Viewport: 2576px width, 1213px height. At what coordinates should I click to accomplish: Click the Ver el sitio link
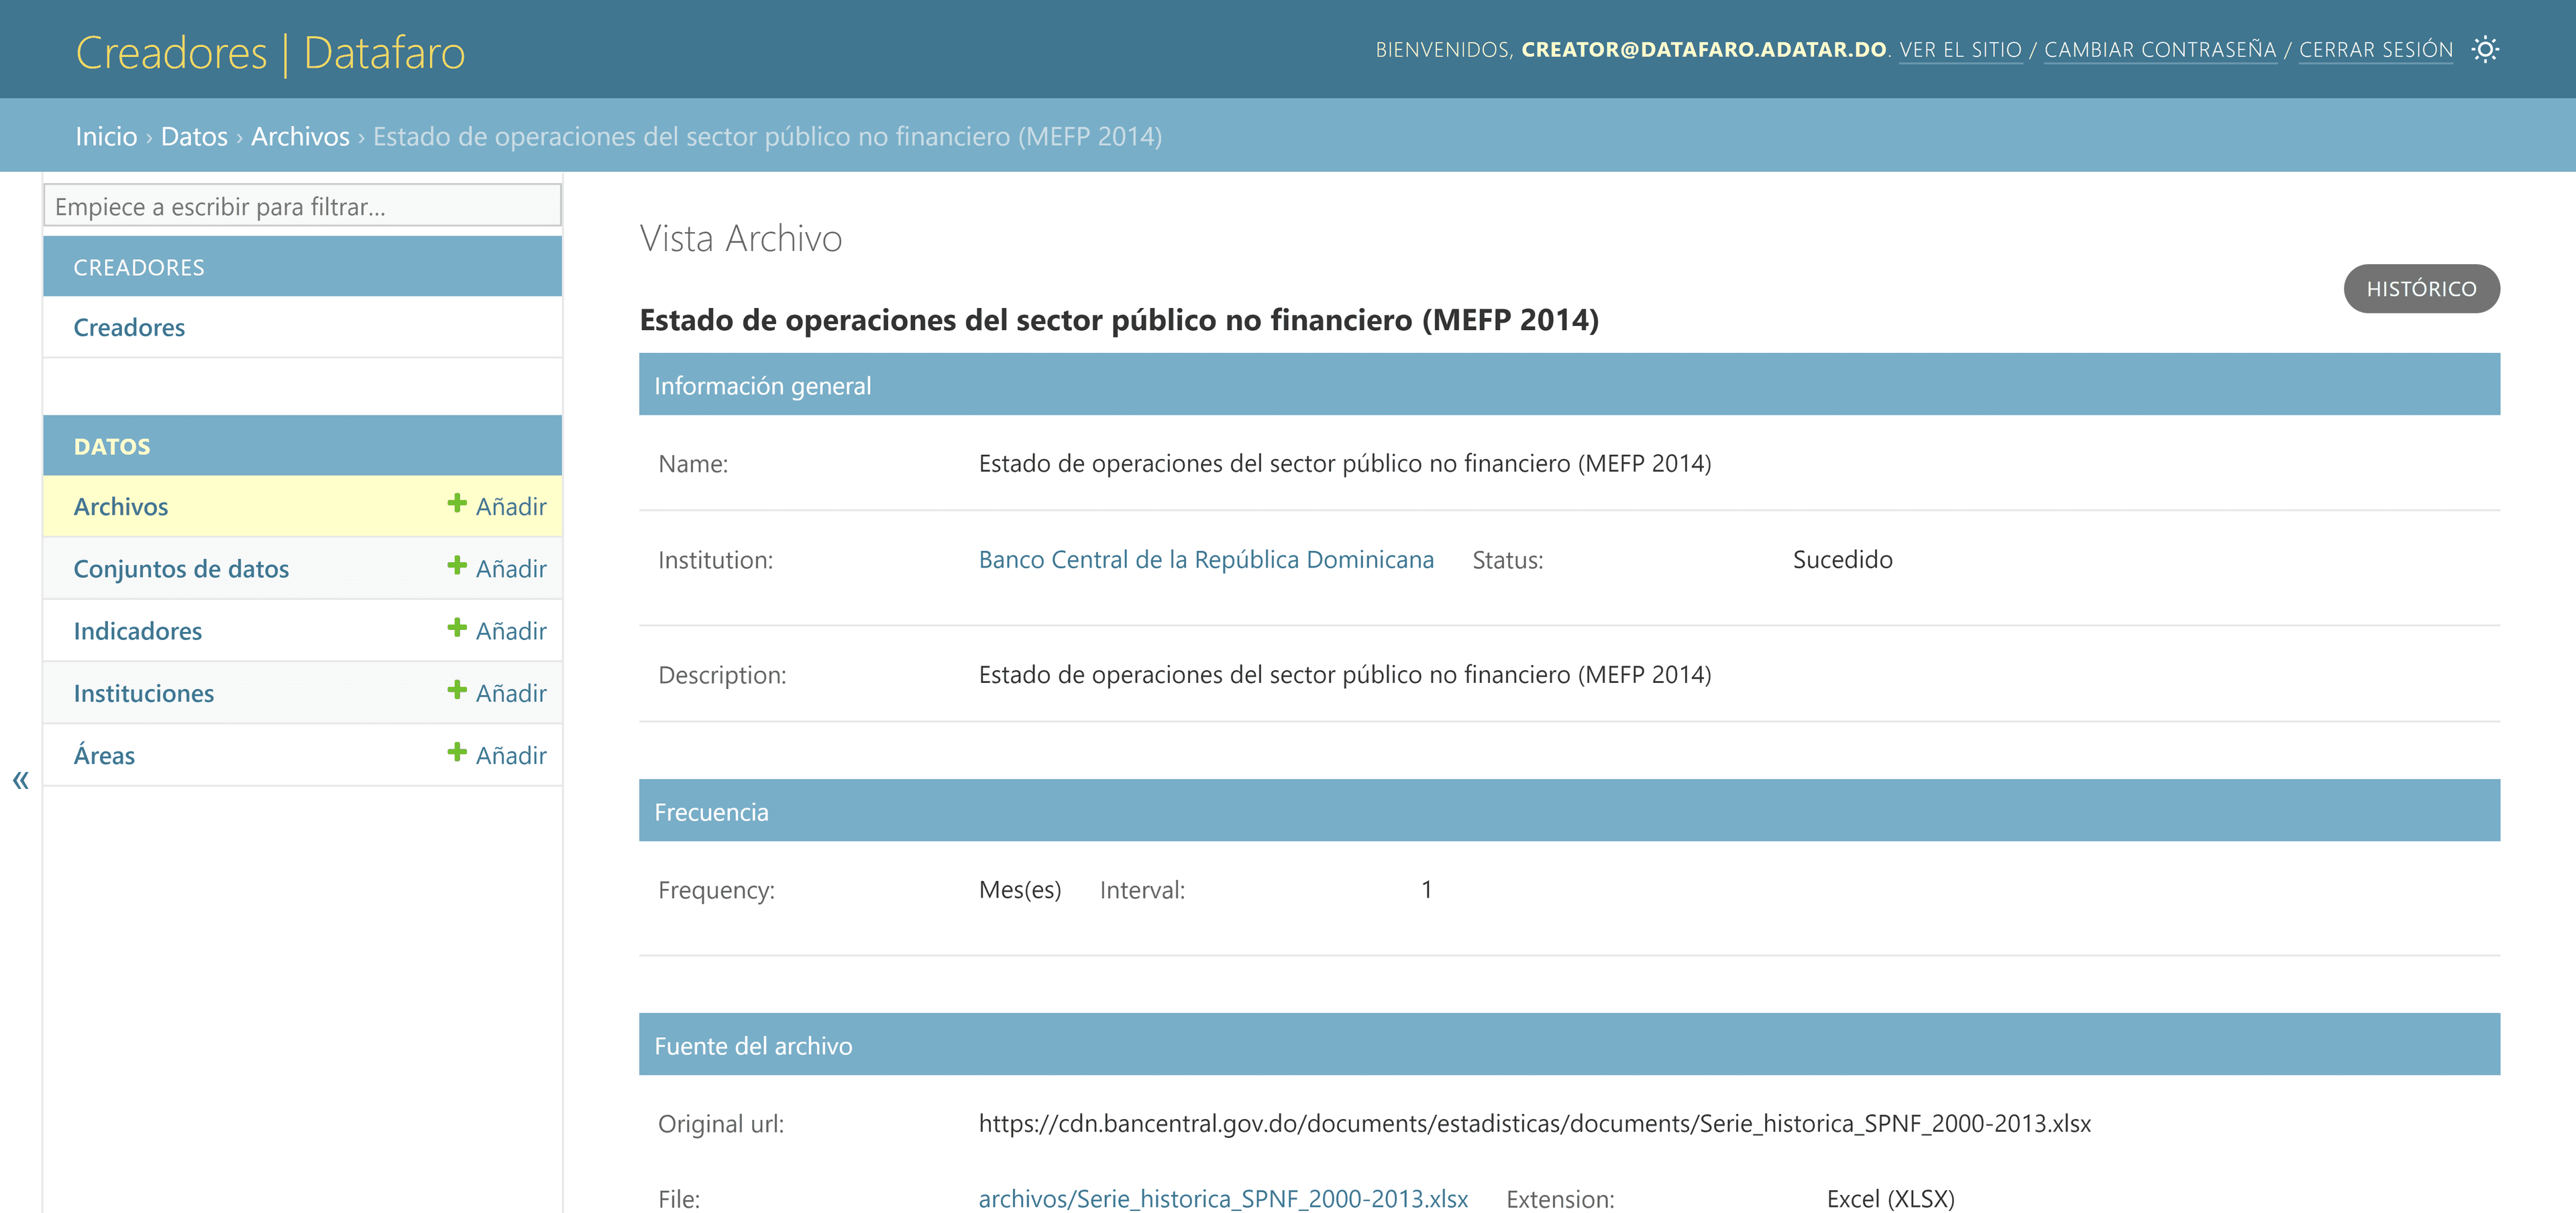tap(1960, 50)
